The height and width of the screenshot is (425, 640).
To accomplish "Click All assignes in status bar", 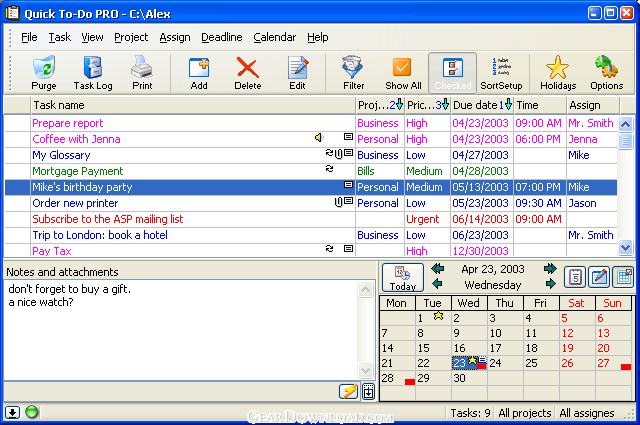I will [587, 413].
